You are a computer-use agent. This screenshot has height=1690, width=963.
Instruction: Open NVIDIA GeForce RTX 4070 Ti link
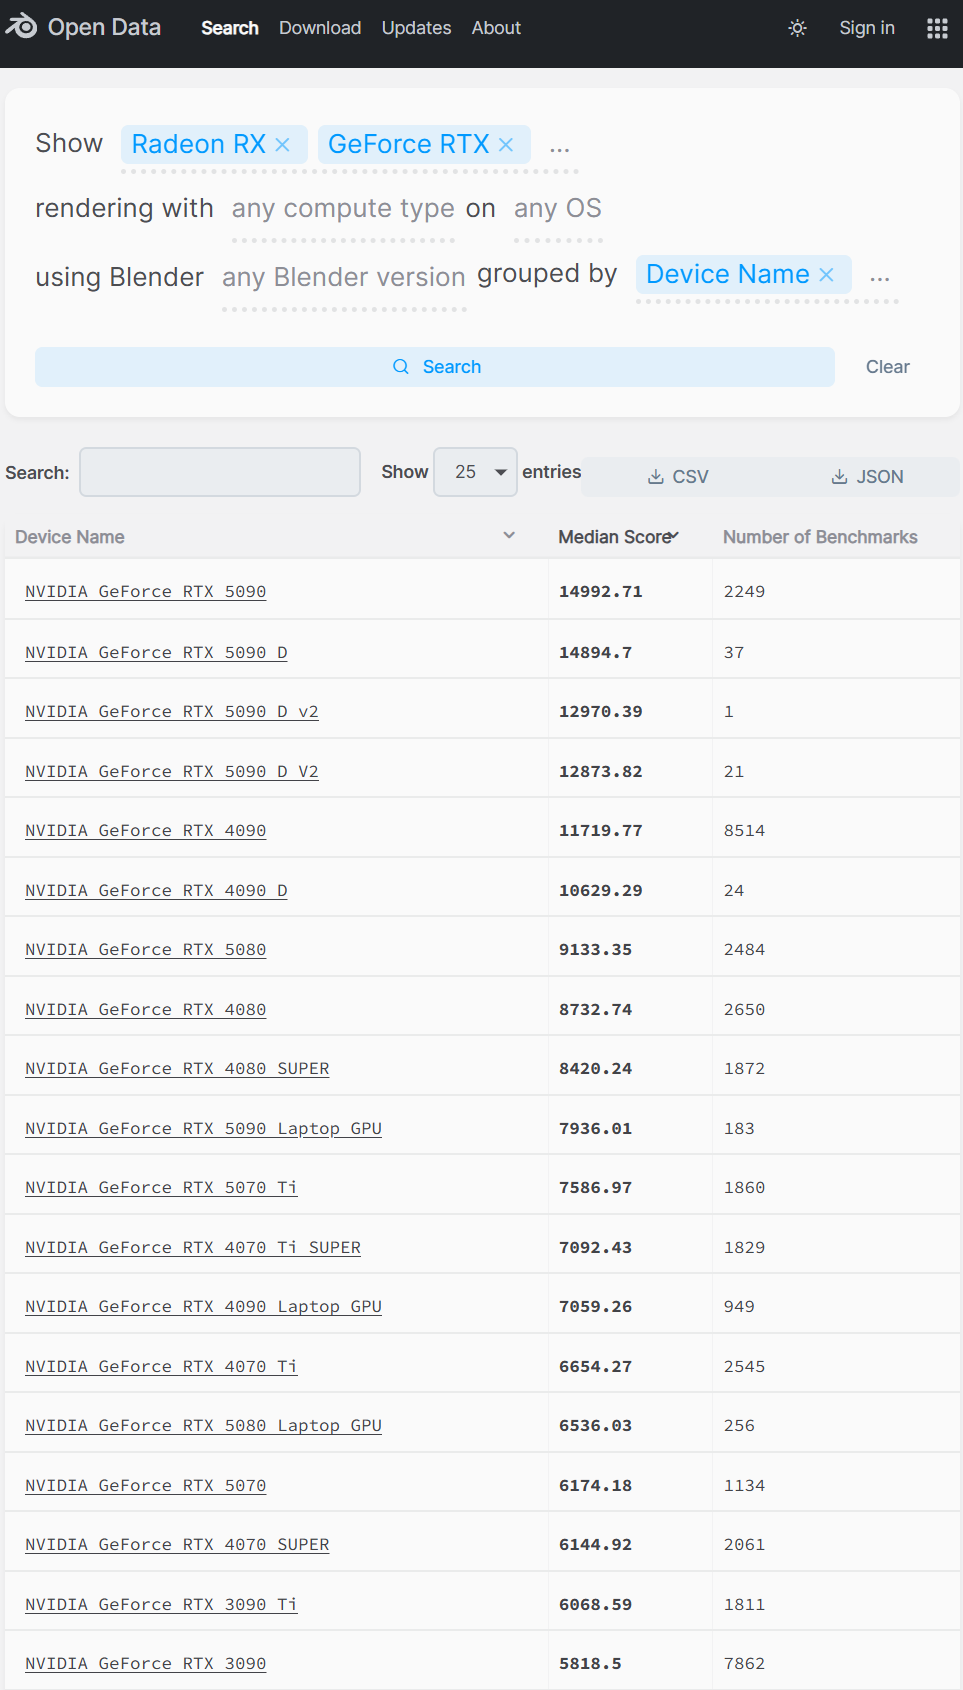[161, 1367]
